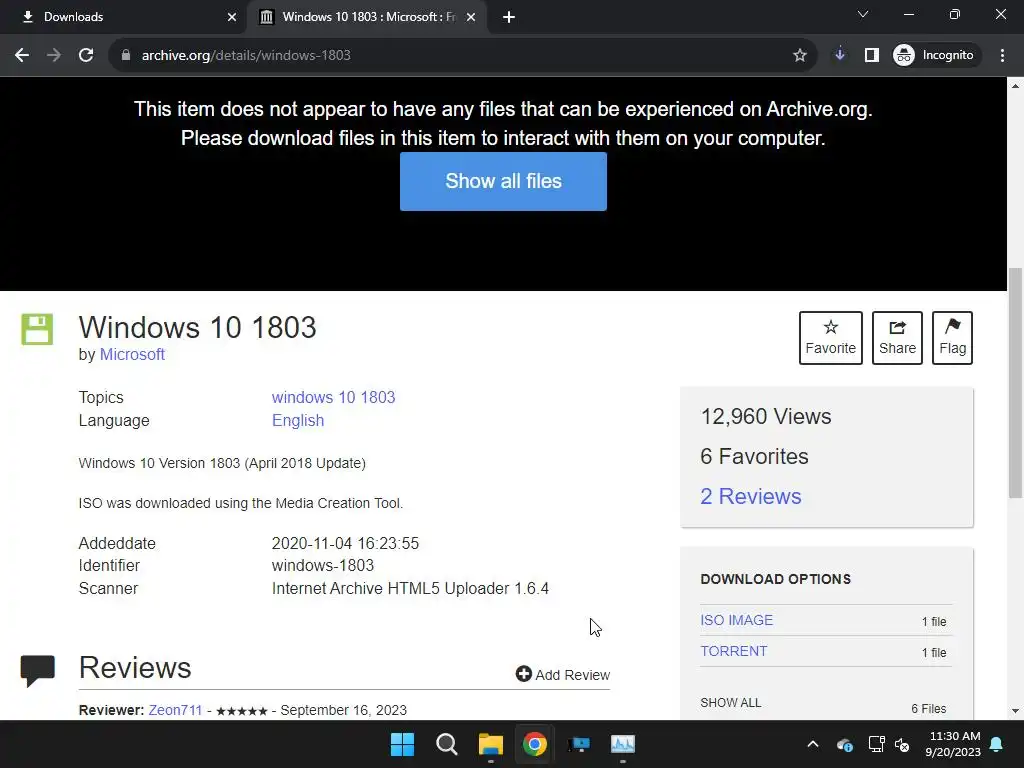This screenshot has height=768, width=1024.
Task: Click the scrollbar up arrow
Action: [1016, 86]
